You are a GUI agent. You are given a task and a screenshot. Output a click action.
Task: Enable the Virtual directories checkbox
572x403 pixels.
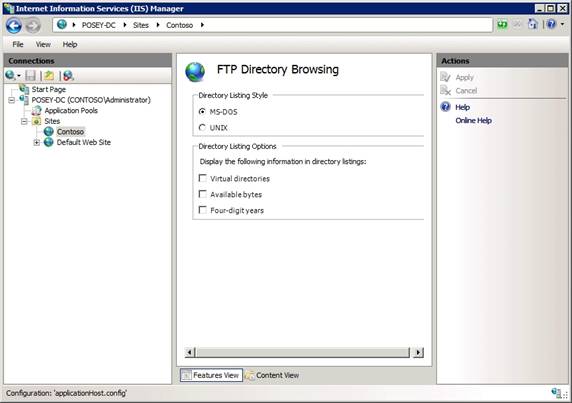click(202, 178)
